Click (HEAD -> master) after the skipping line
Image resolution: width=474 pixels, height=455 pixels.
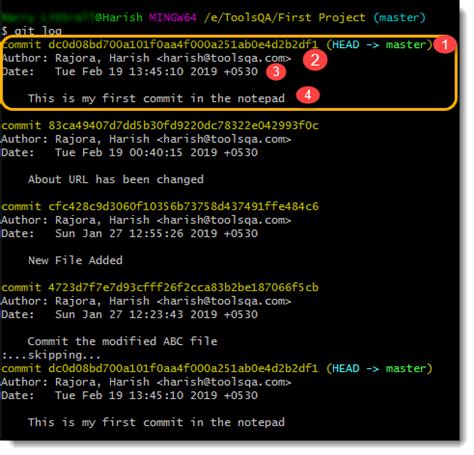[379, 368]
